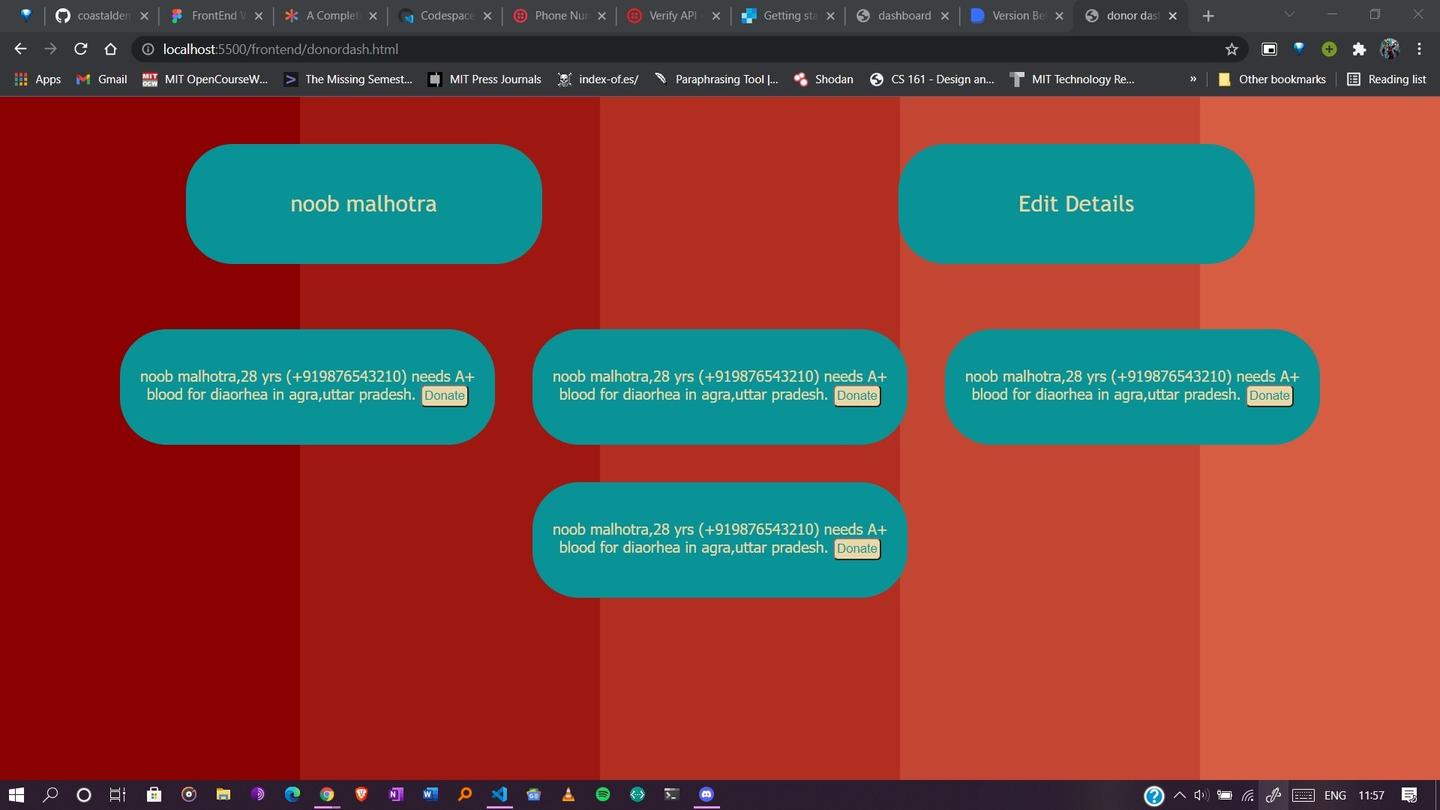The height and width of the screenshot is (810, 1440).
Task: Open the Apps bookmarks shortcut
Action: (x=37, y=79)
